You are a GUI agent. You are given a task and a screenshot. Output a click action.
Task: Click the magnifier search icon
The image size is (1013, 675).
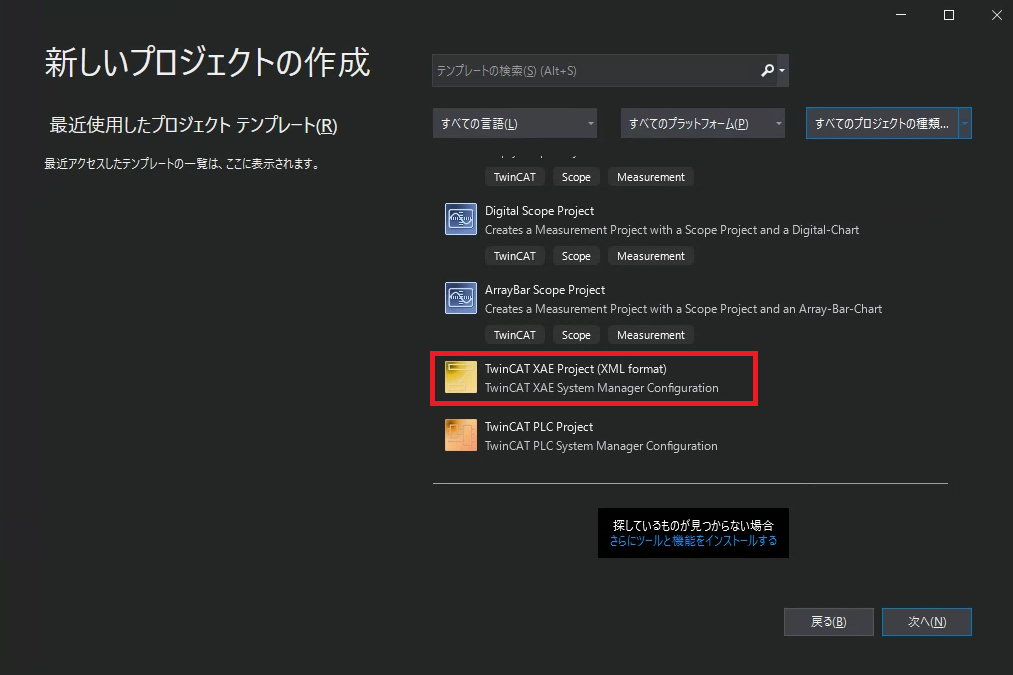(x=767, y=70)
